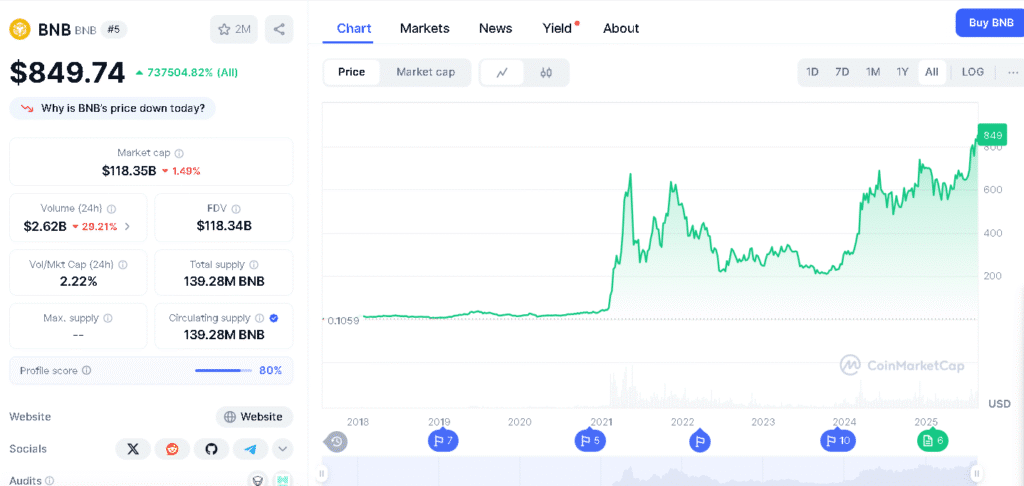Open the Yield tab
The width and height of the screenshot is (1024, 486).
(557, 28)
